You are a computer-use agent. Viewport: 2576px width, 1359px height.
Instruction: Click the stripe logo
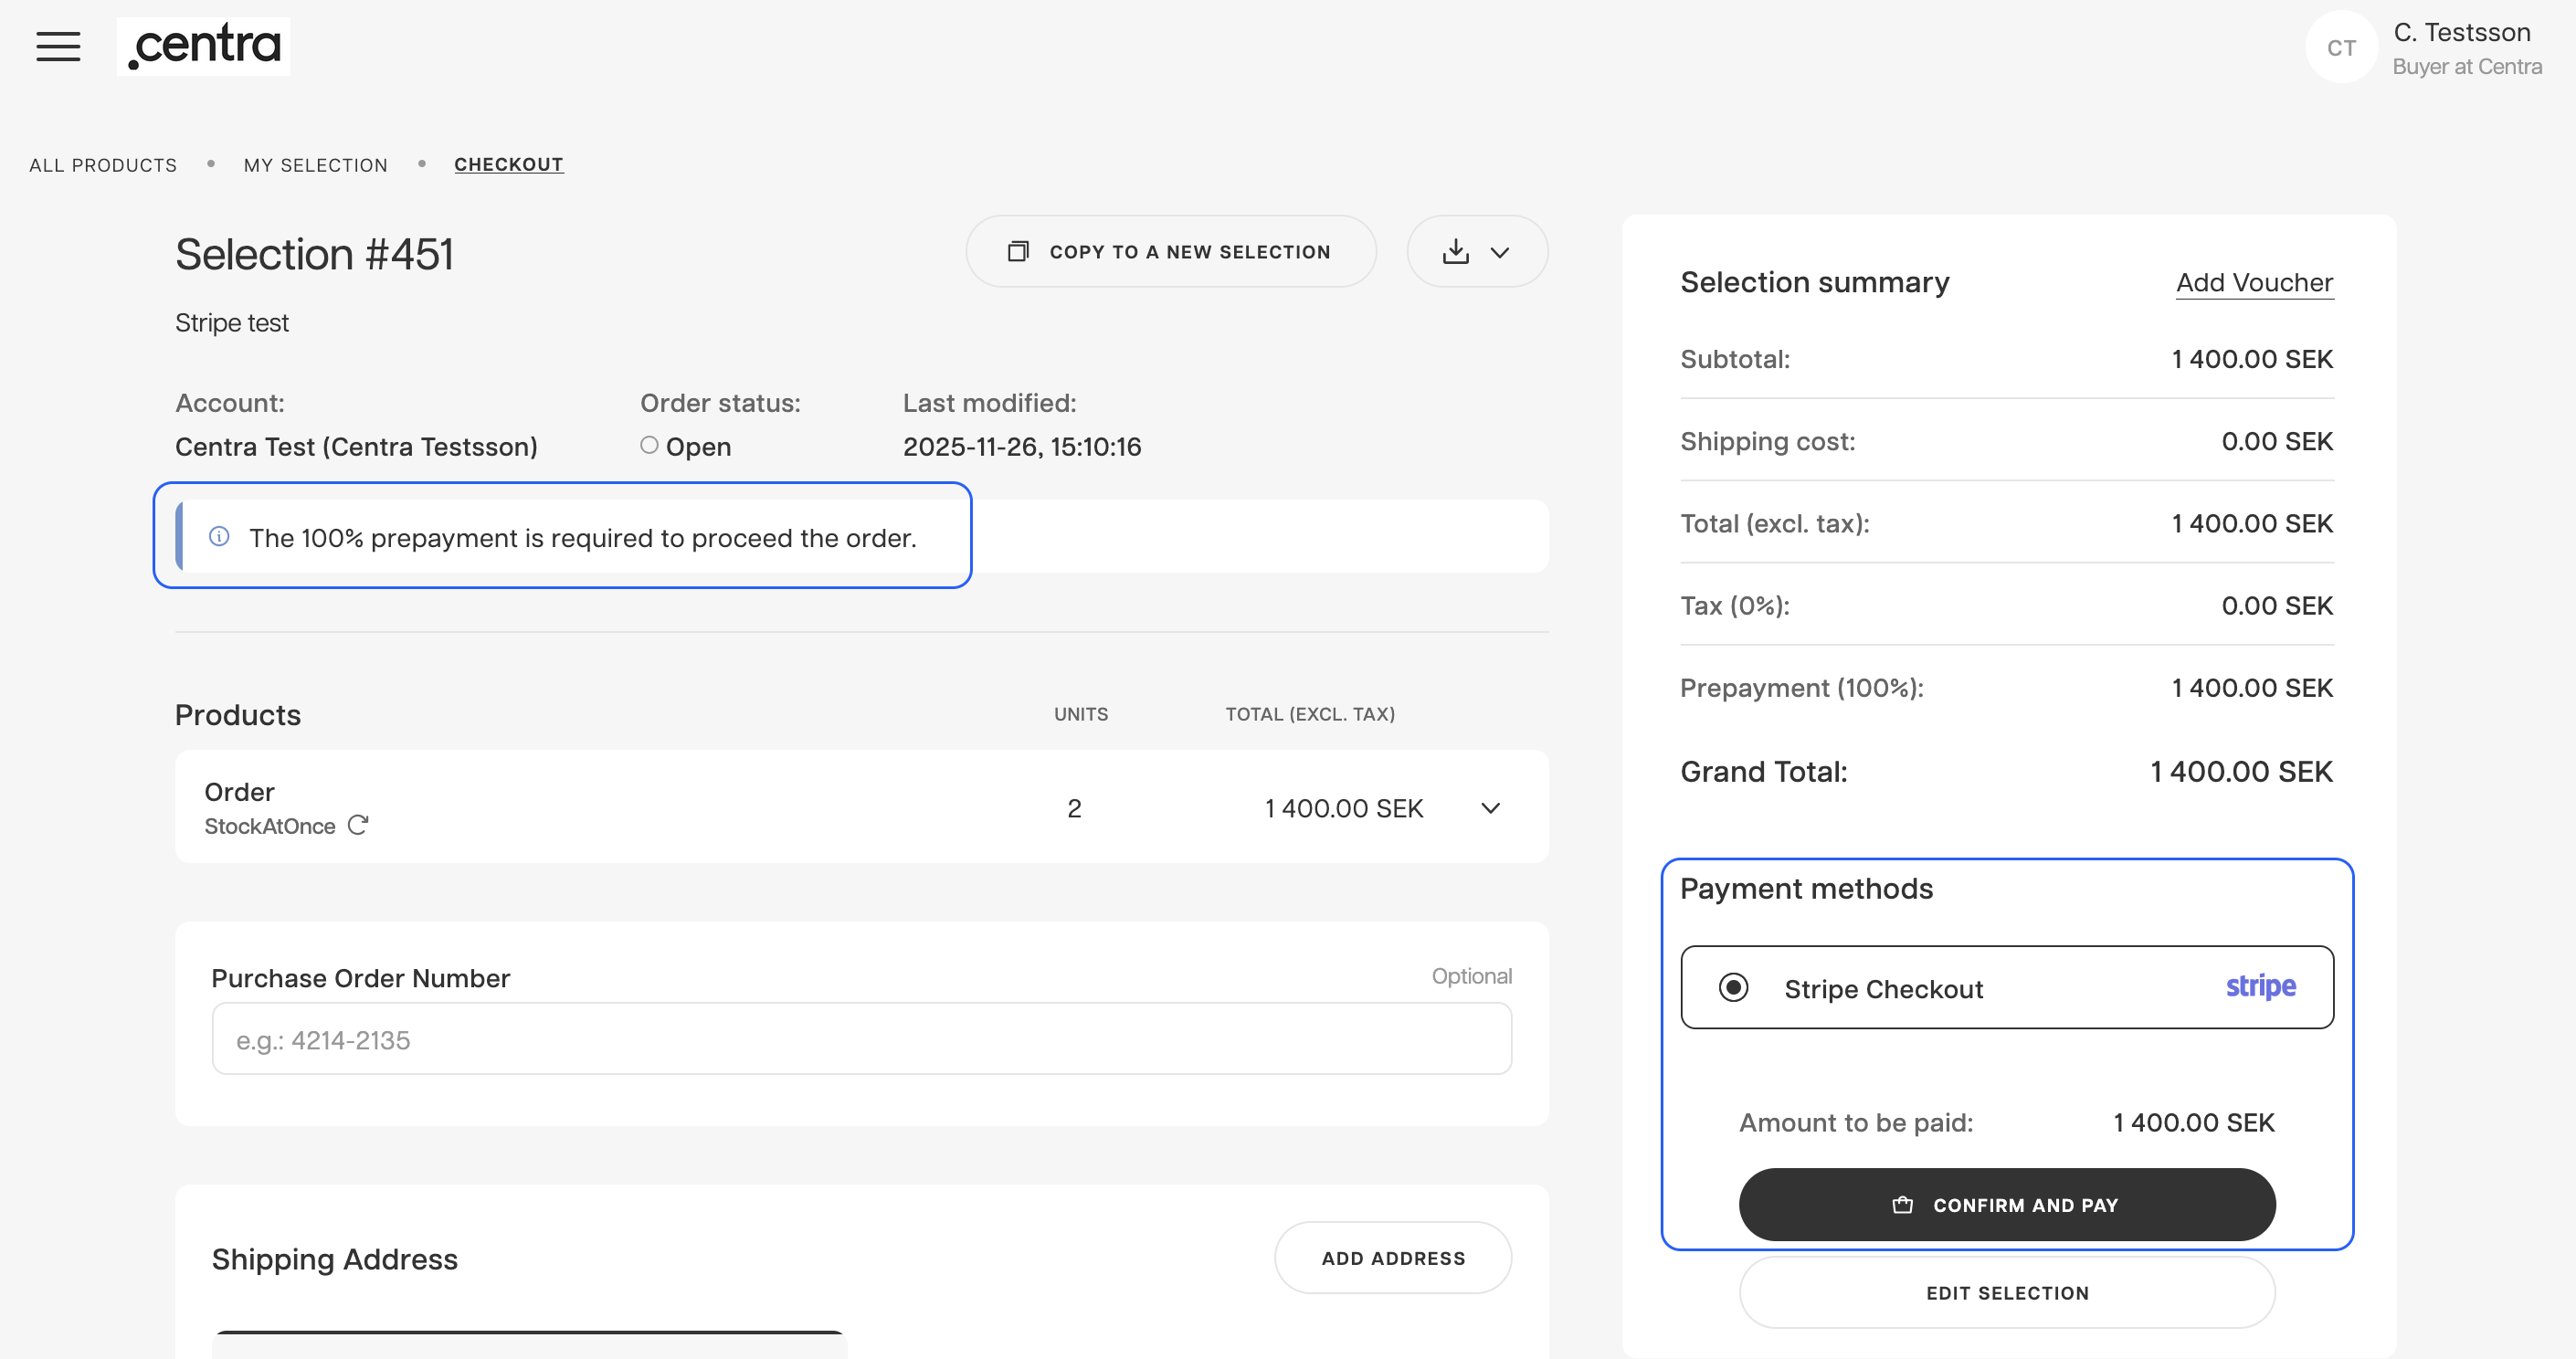click(2260, 987)
